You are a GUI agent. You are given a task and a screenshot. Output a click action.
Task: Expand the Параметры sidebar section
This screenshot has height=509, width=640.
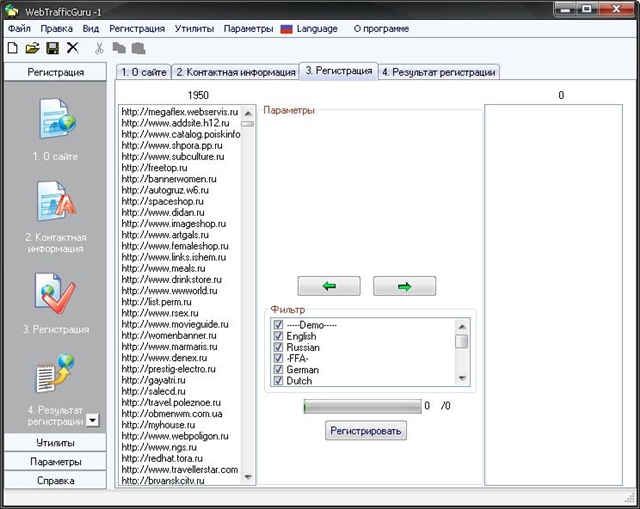click(x=55, y=461)
